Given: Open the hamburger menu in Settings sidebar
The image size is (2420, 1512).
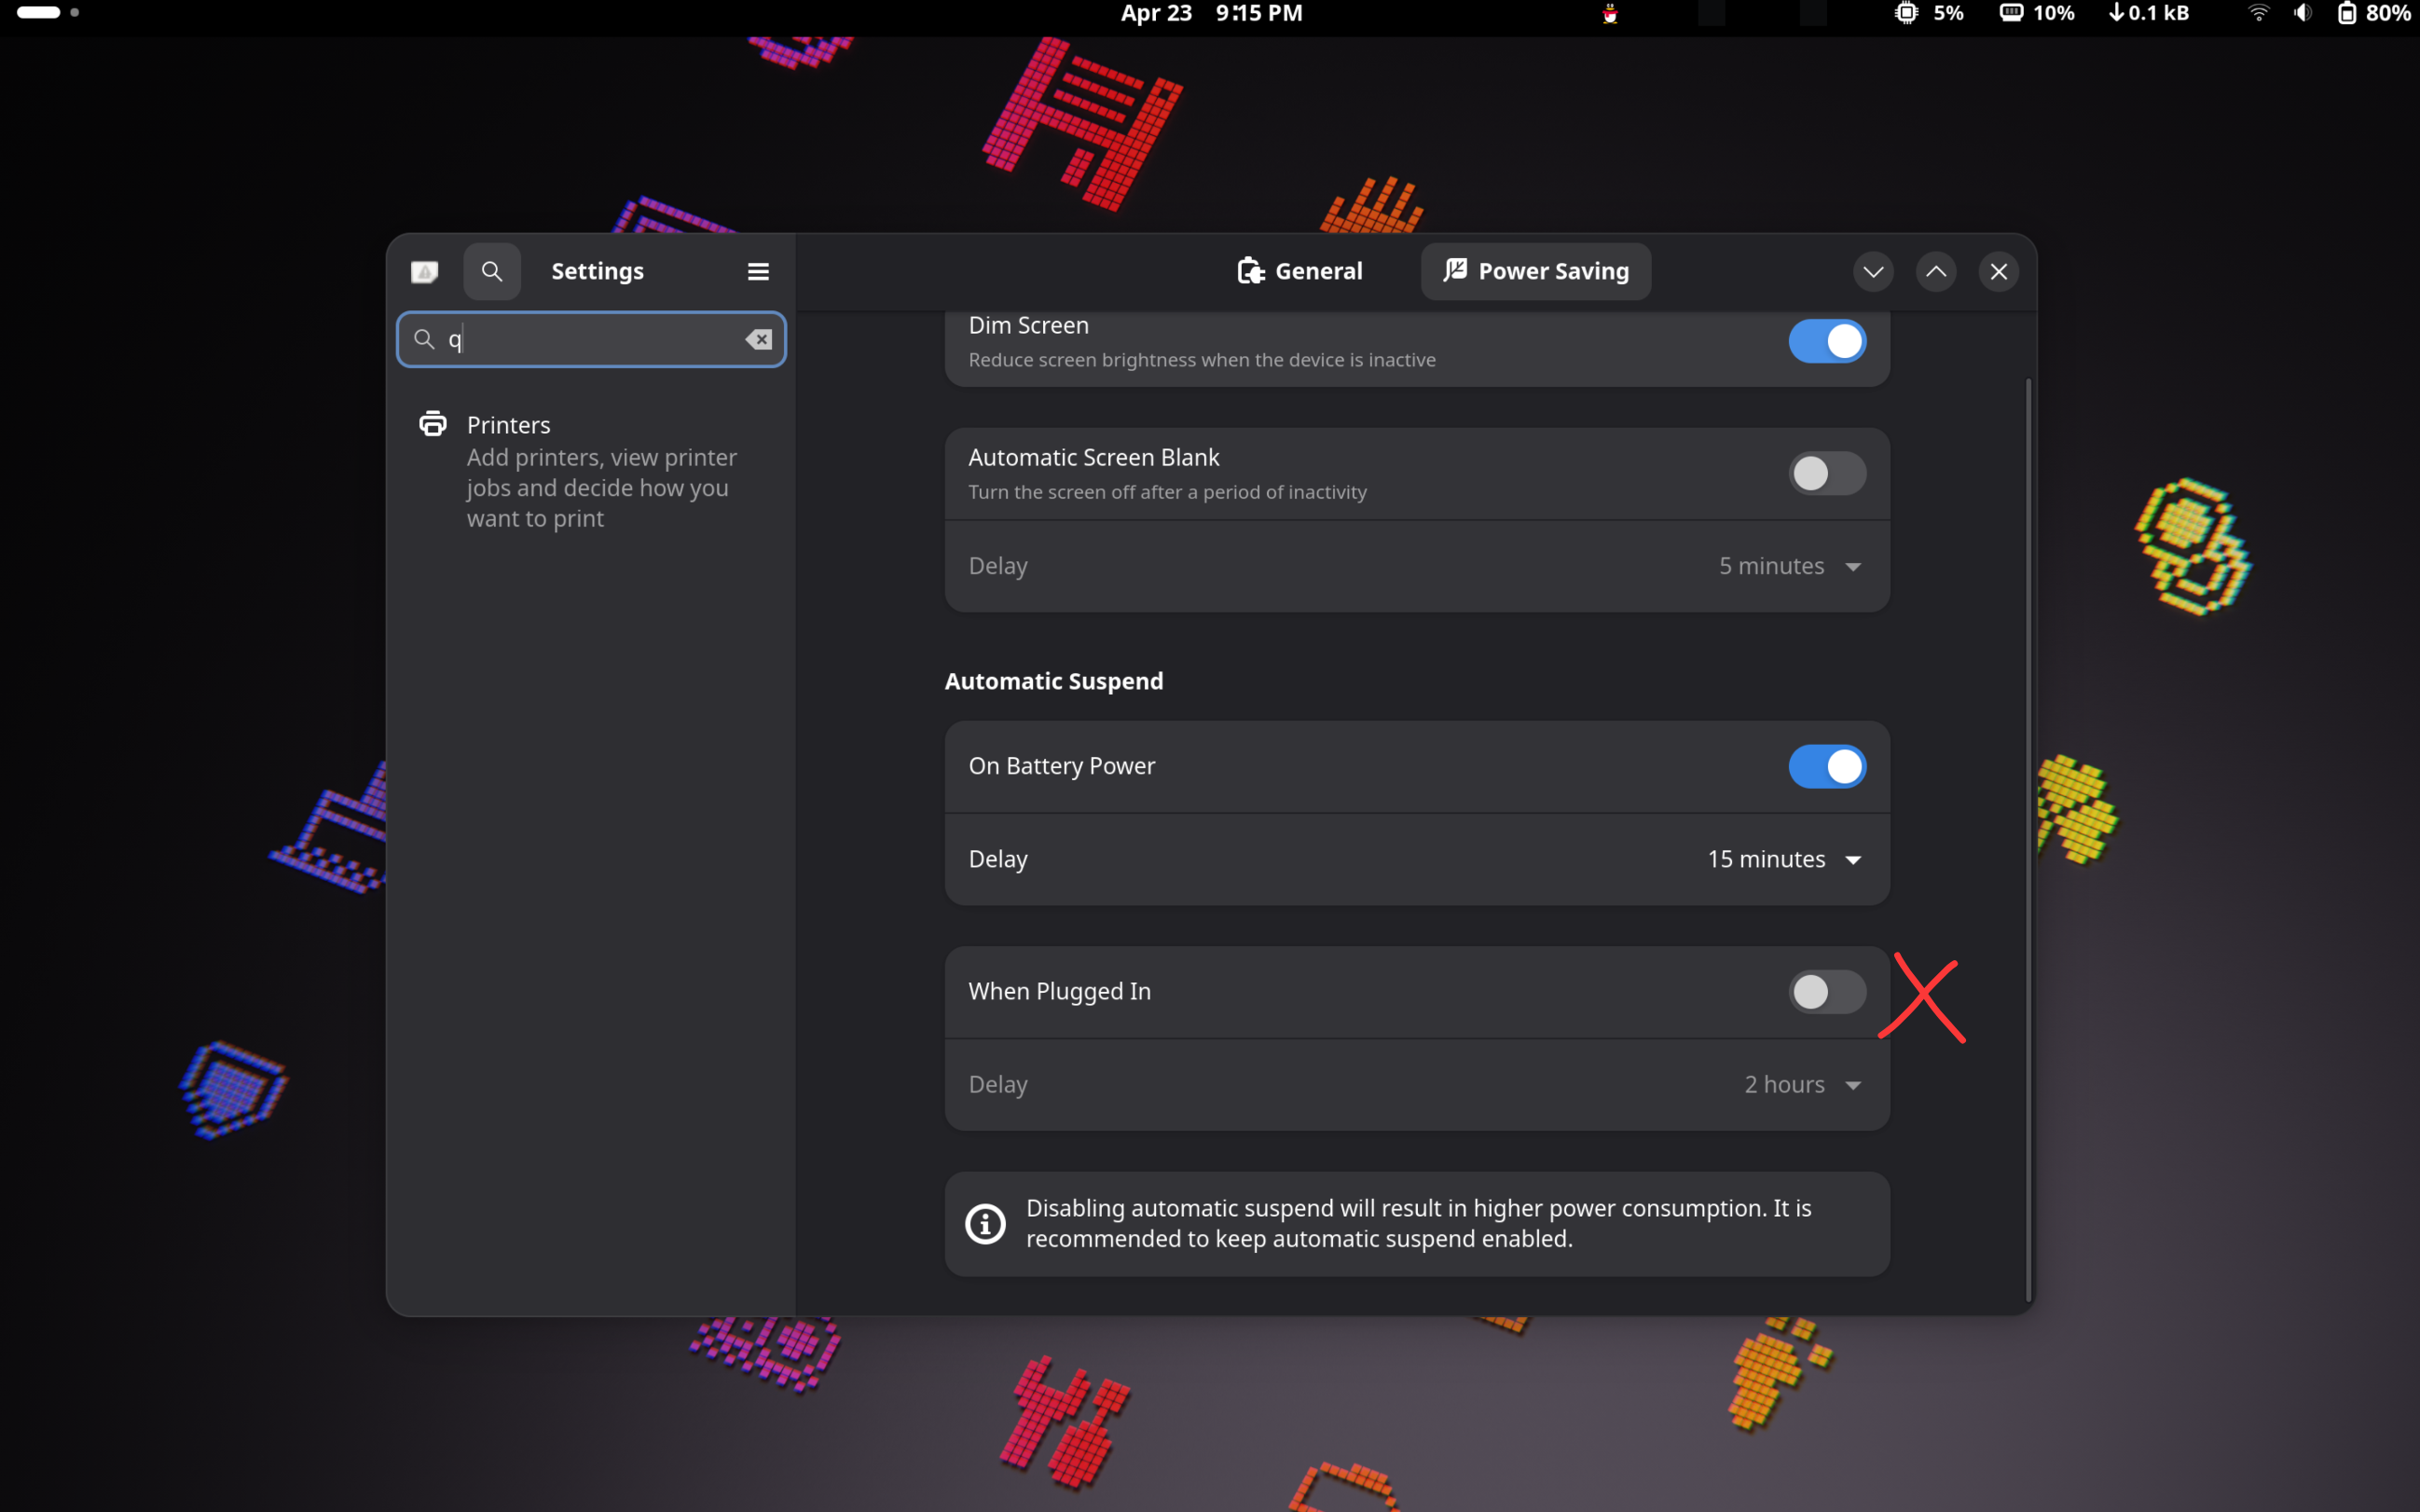Looking at the screenshot, I should [x=758, y=271].
